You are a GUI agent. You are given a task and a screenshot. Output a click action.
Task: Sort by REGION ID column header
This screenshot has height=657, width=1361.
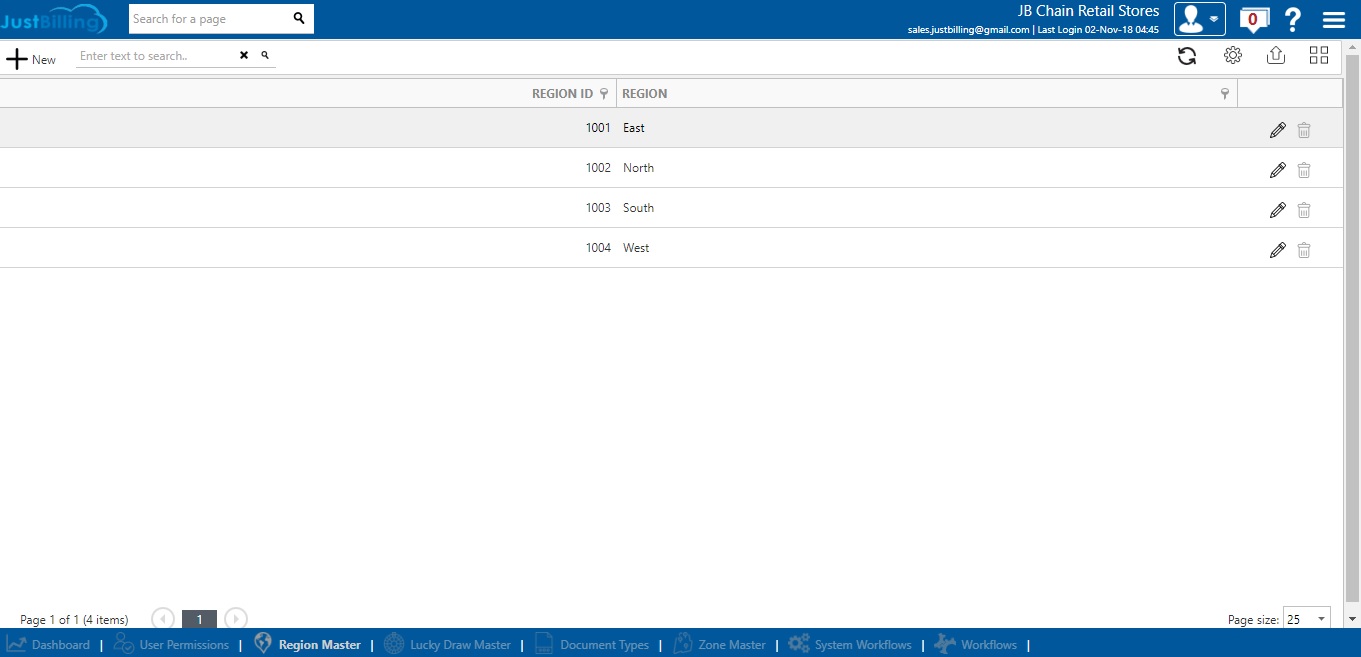pos(562,93)
